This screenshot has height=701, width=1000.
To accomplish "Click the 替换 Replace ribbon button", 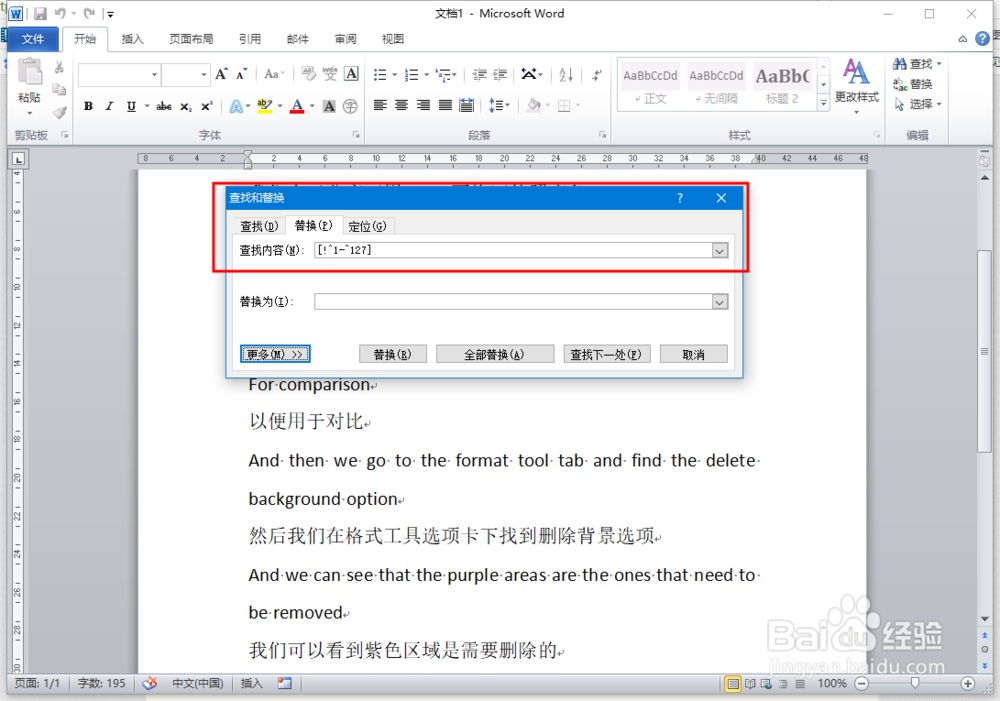I will point(913,84).
